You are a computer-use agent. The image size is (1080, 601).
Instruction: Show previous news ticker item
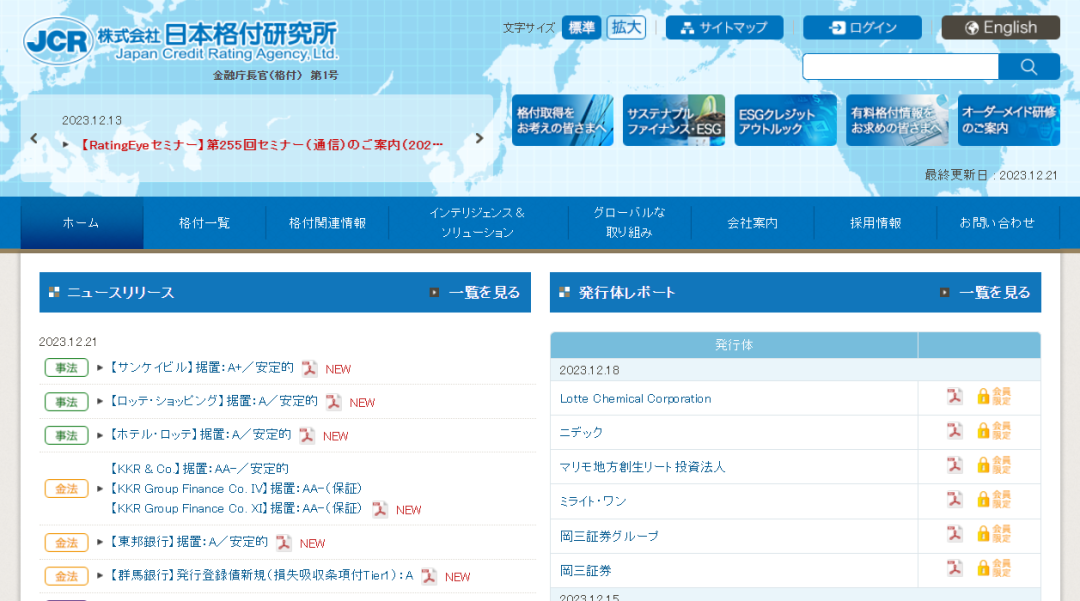[x=34, y=138]
